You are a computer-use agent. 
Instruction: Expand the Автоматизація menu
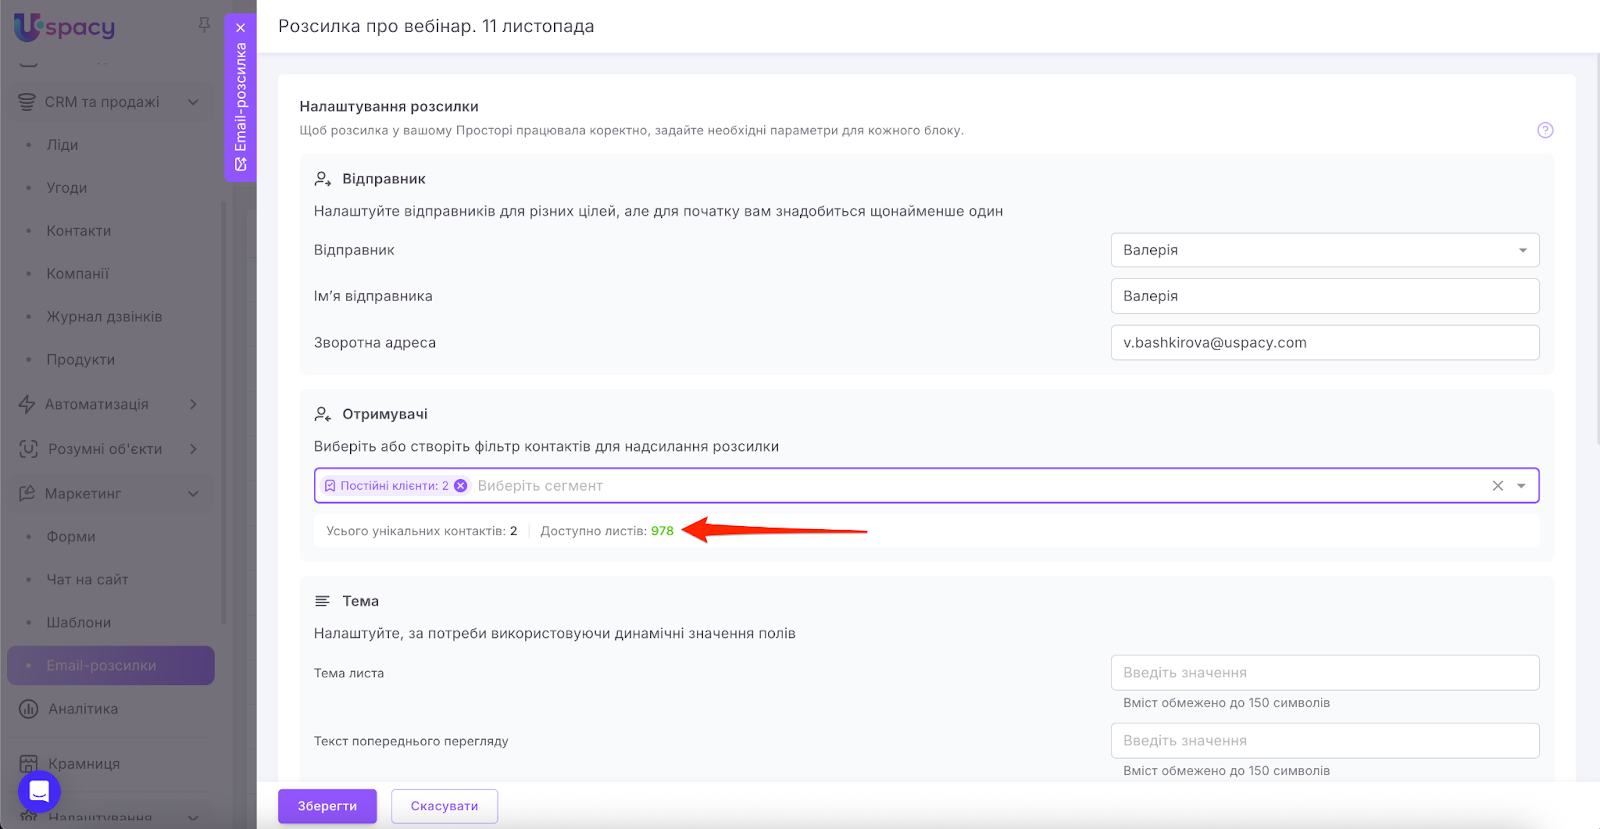(193, 404)
